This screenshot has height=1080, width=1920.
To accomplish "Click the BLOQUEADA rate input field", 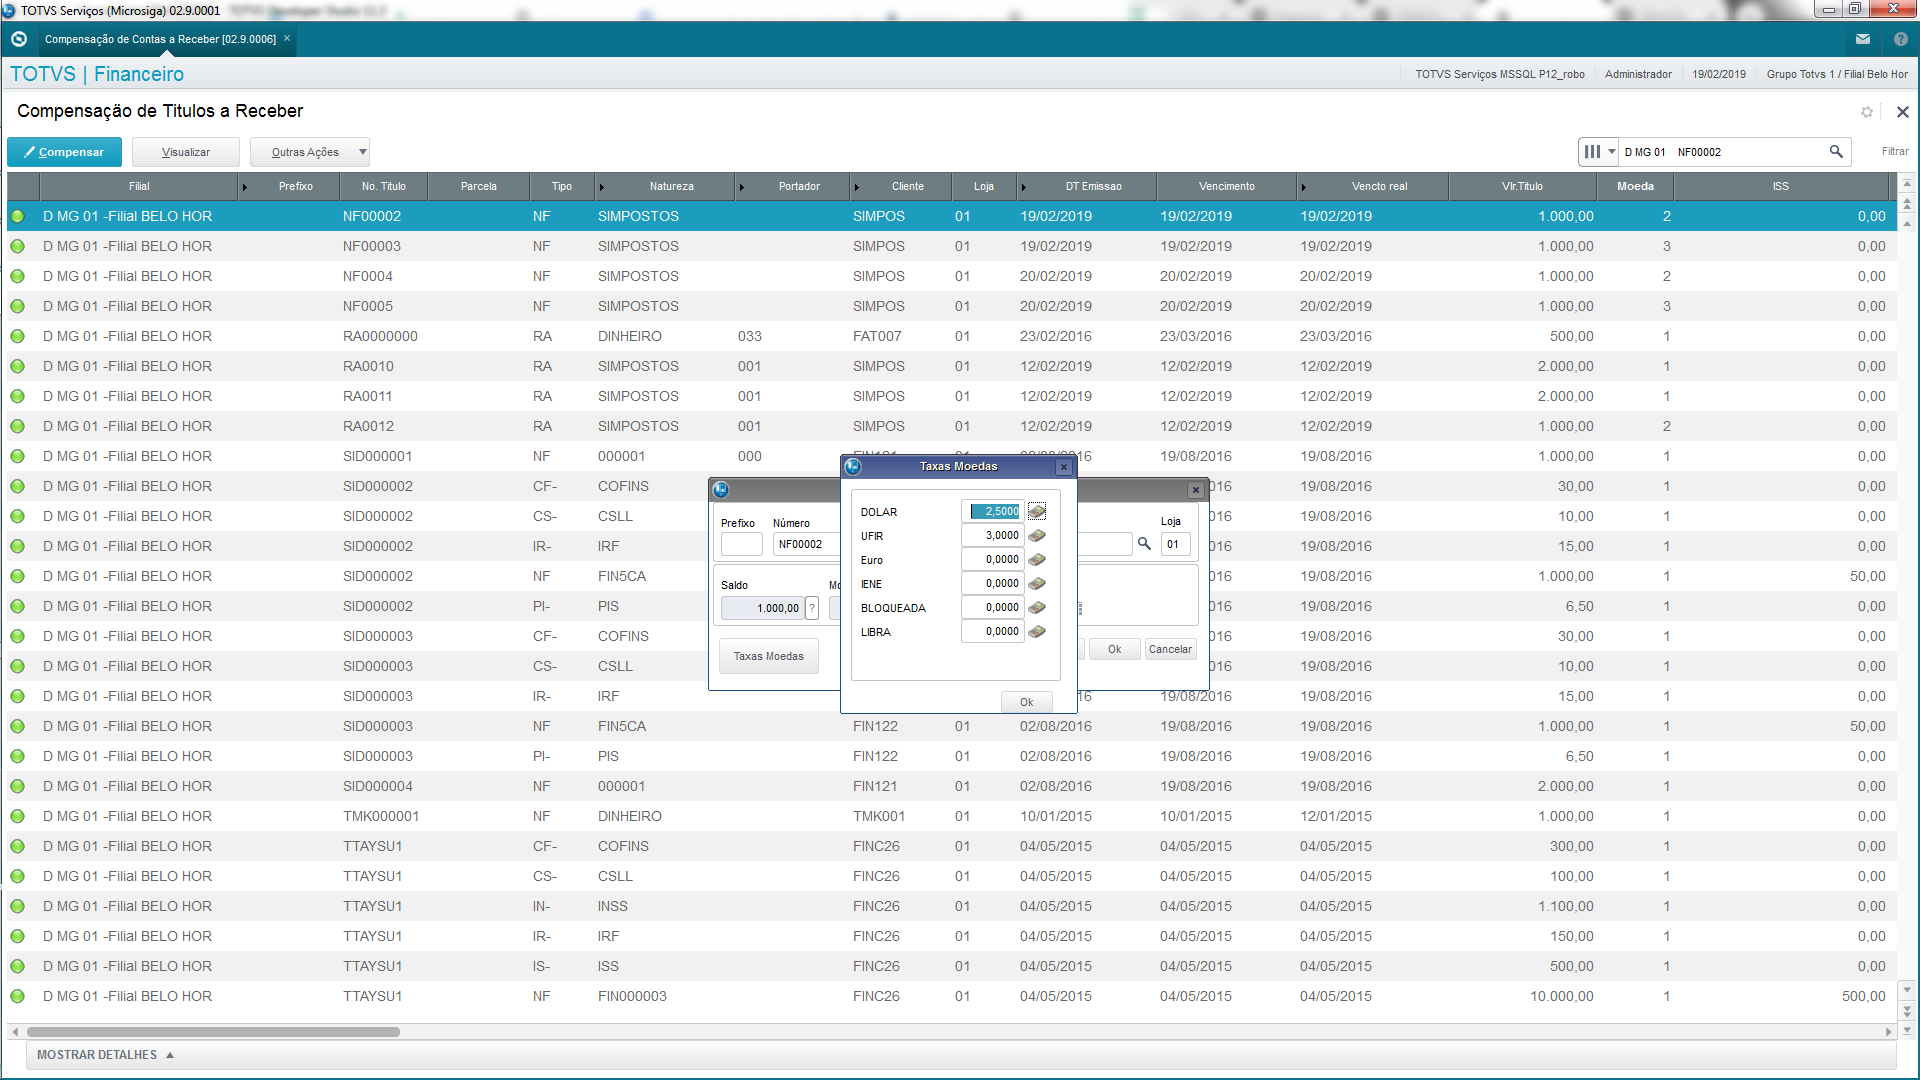I will click(x=992, y=608).
